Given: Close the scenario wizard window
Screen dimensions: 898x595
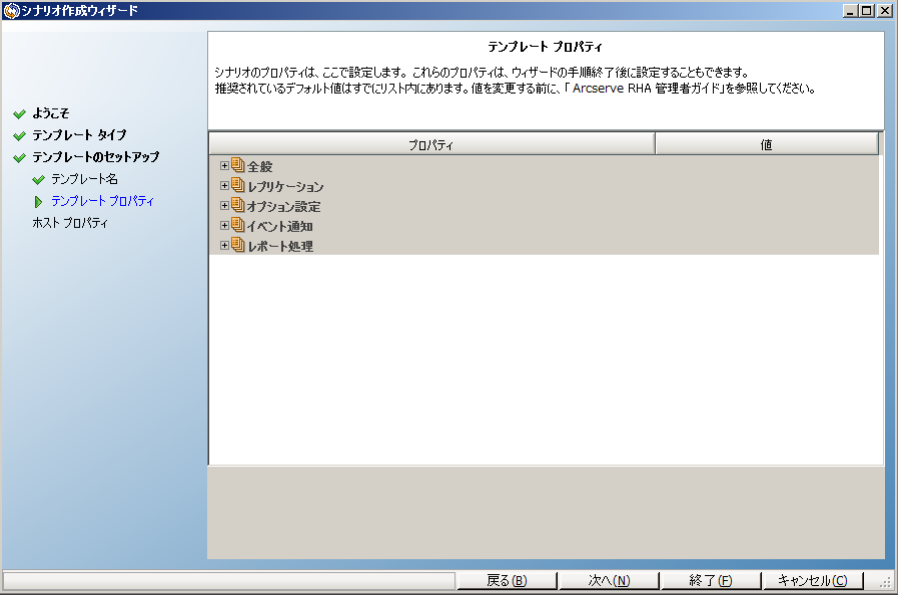Looking at the screenshot, I should (x=885, y=11).
